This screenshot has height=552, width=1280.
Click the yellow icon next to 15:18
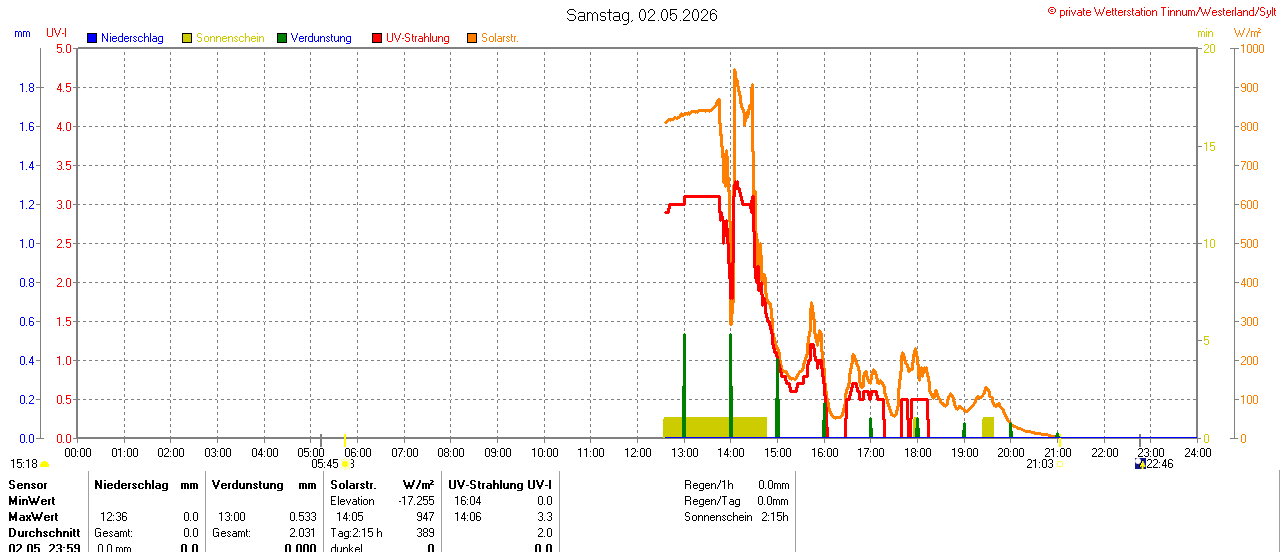pos(44,464)
